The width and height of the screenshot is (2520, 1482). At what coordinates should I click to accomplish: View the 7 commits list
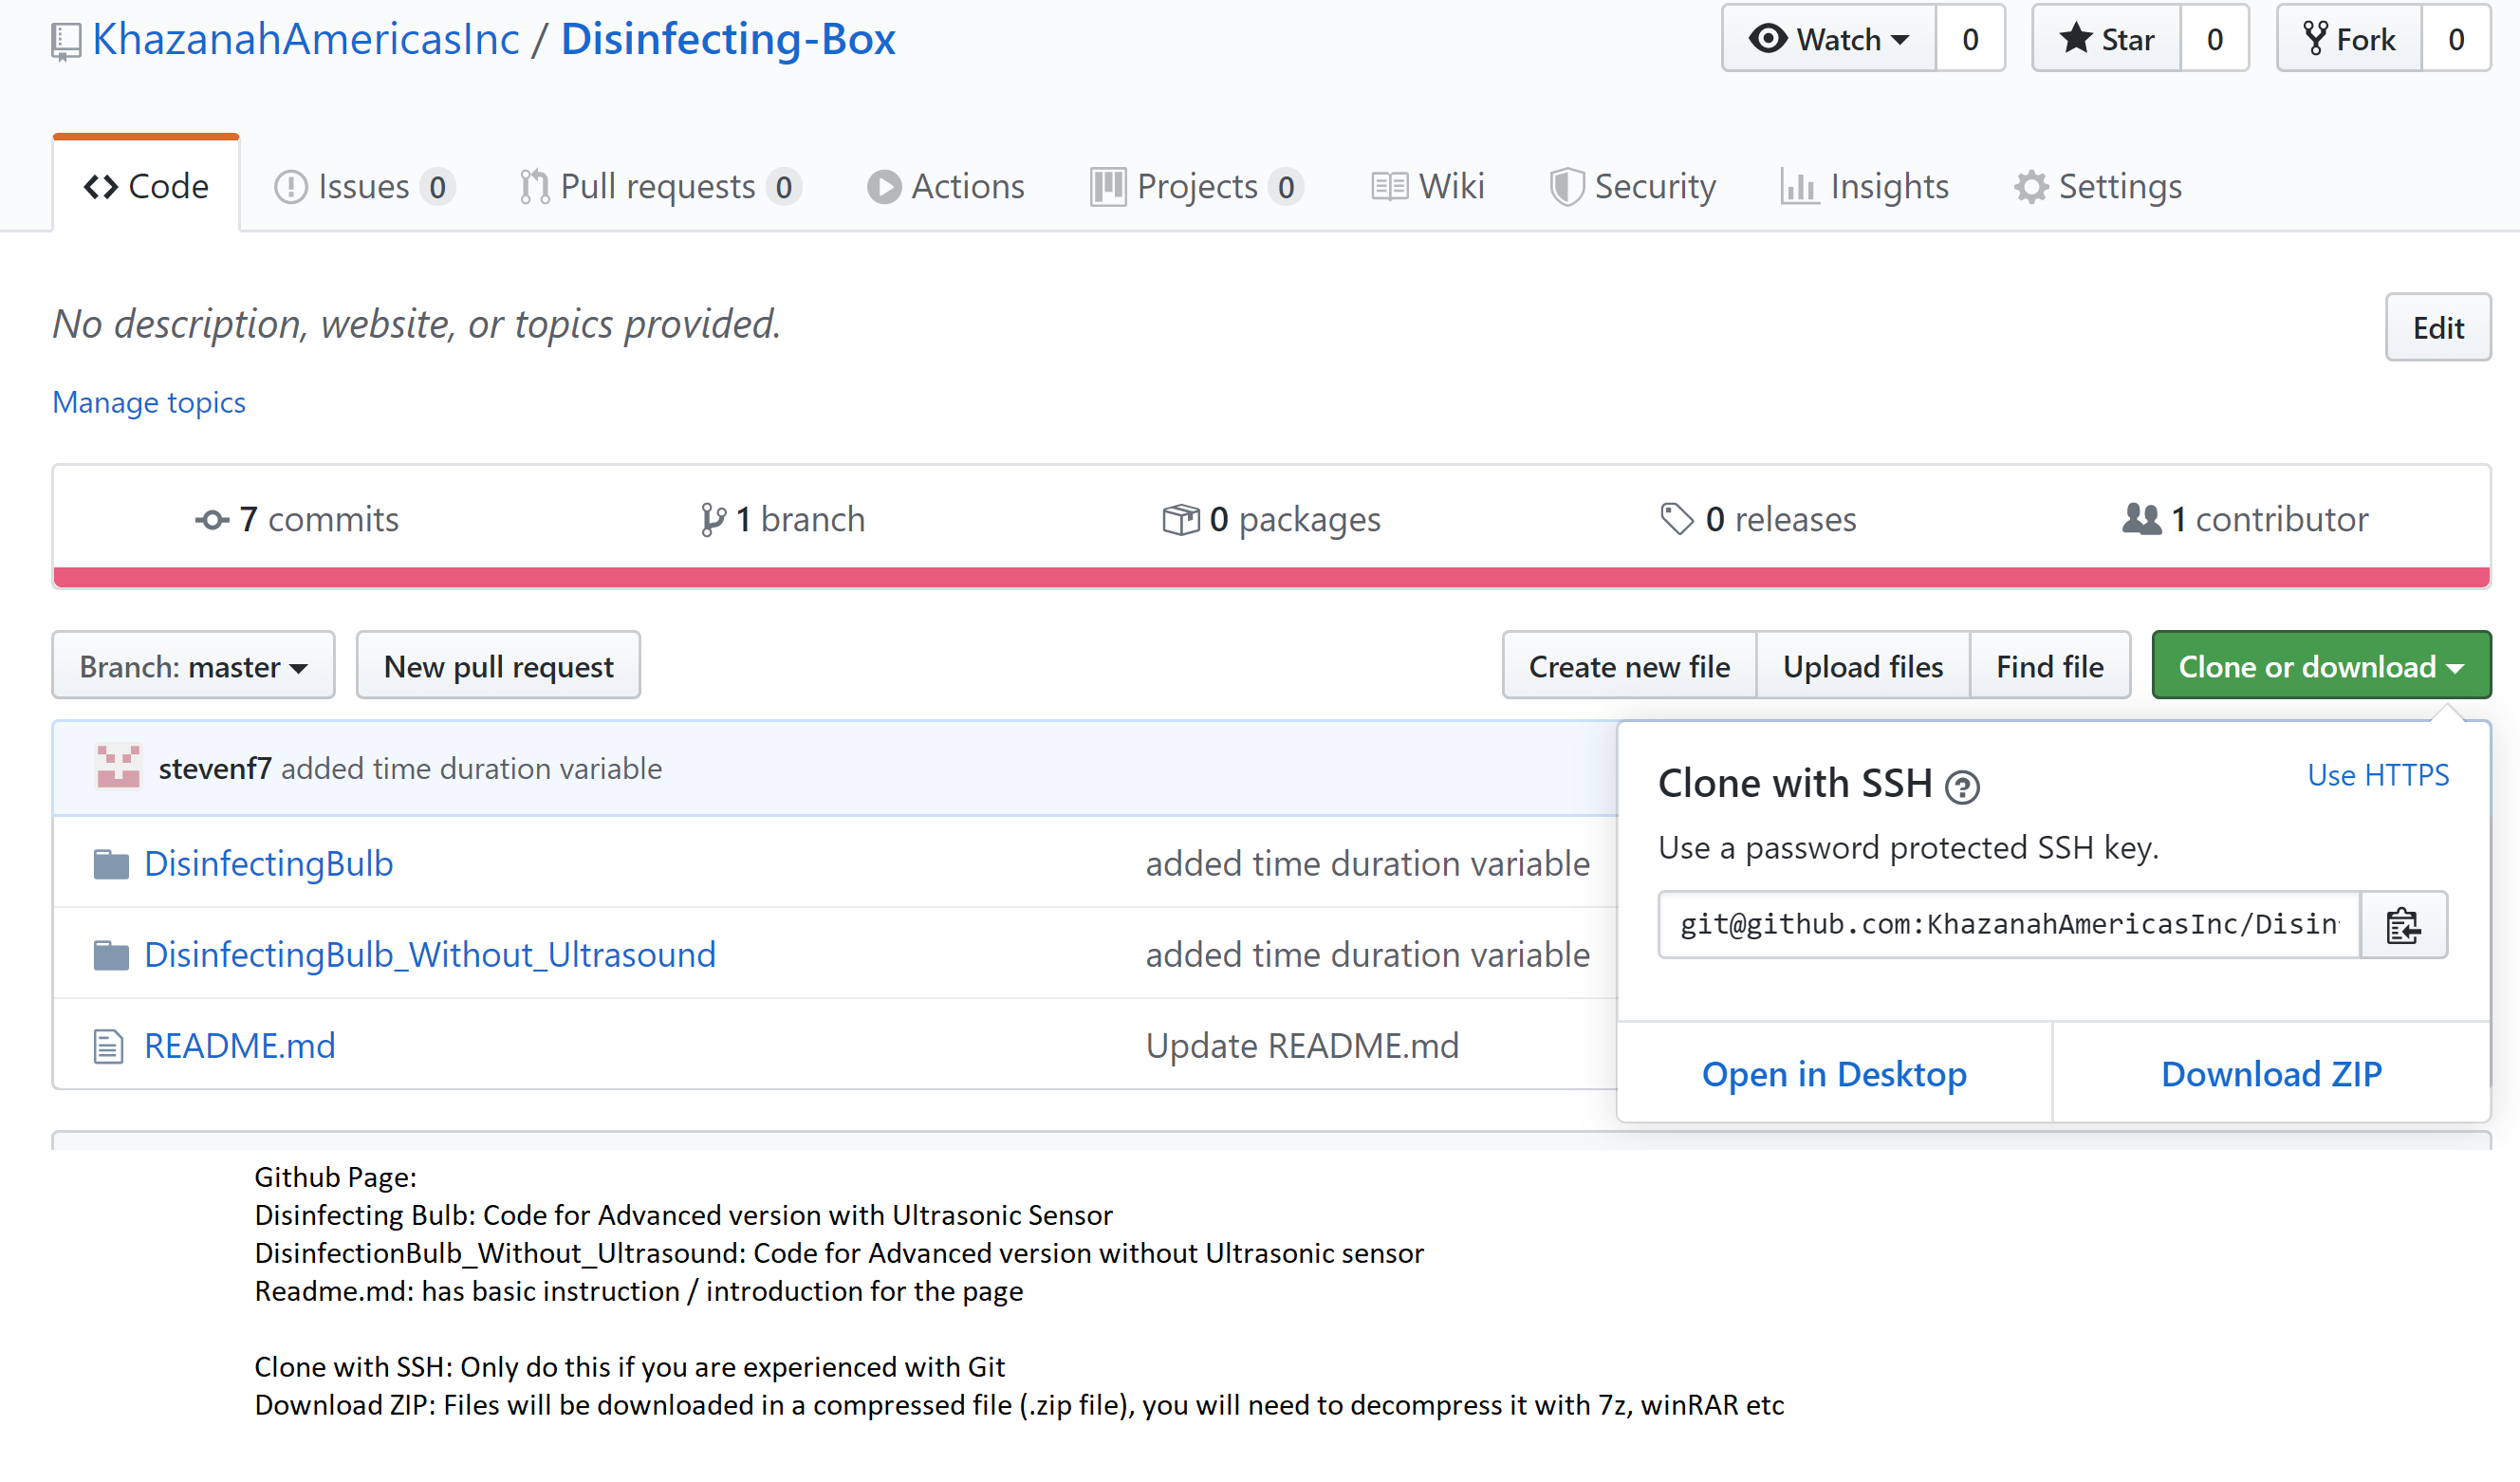(x=297, y=519)
